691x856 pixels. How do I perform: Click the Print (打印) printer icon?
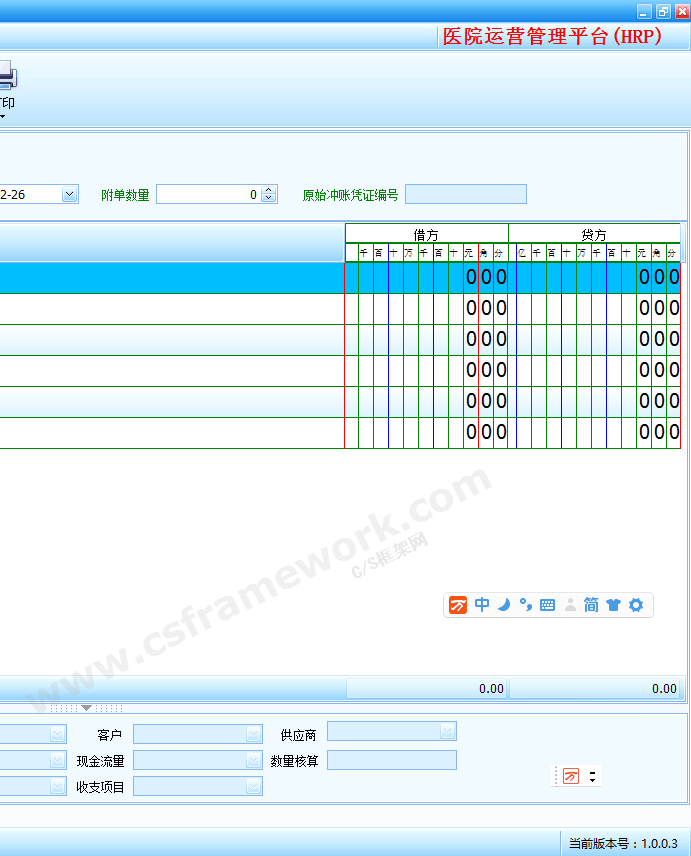pyautogui.click(x=6, y=78)
